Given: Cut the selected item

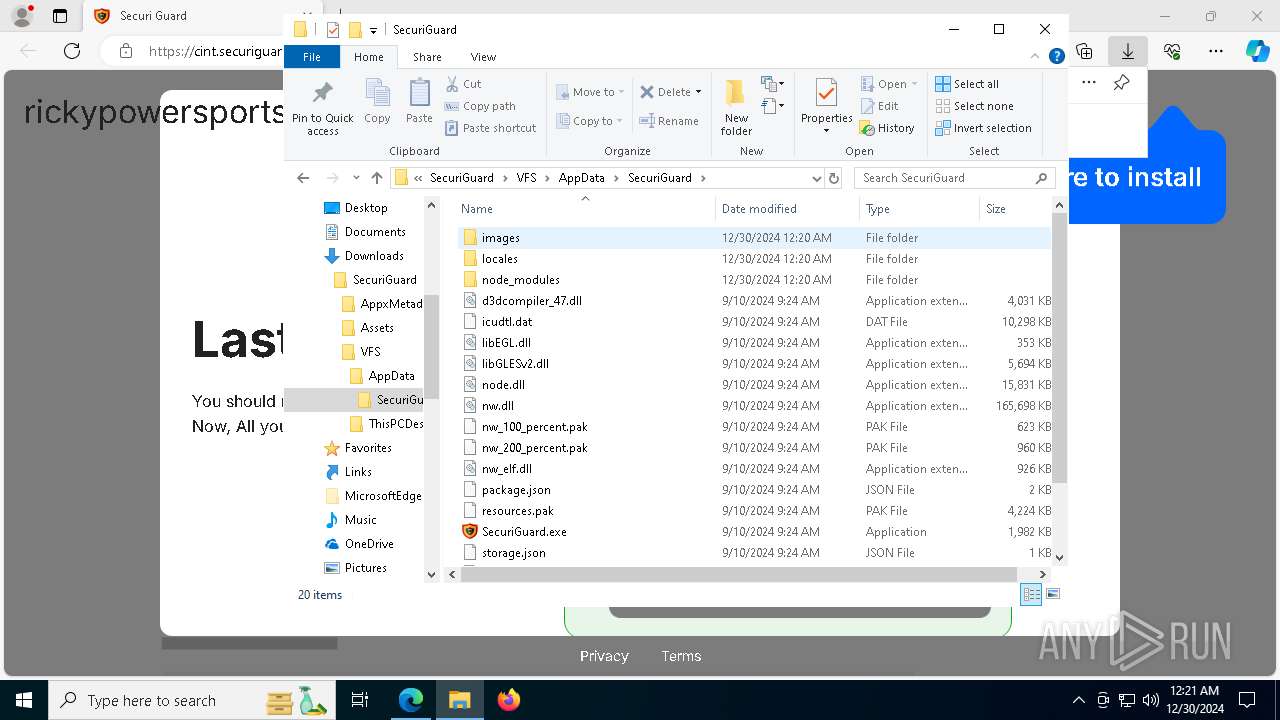Looking at the screenshot, I should [x=463, y=84].
